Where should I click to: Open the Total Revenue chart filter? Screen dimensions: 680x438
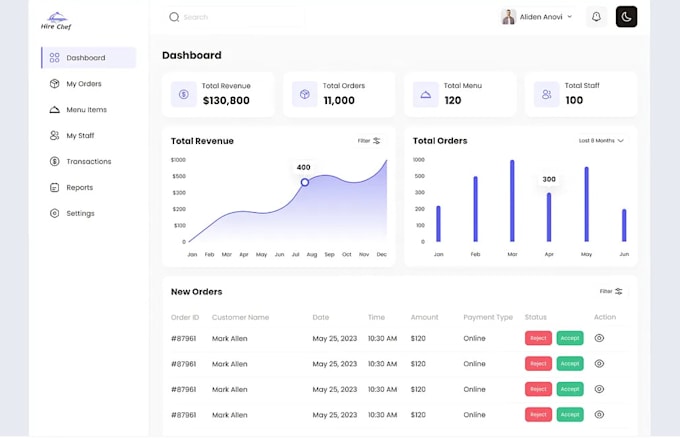369,141
